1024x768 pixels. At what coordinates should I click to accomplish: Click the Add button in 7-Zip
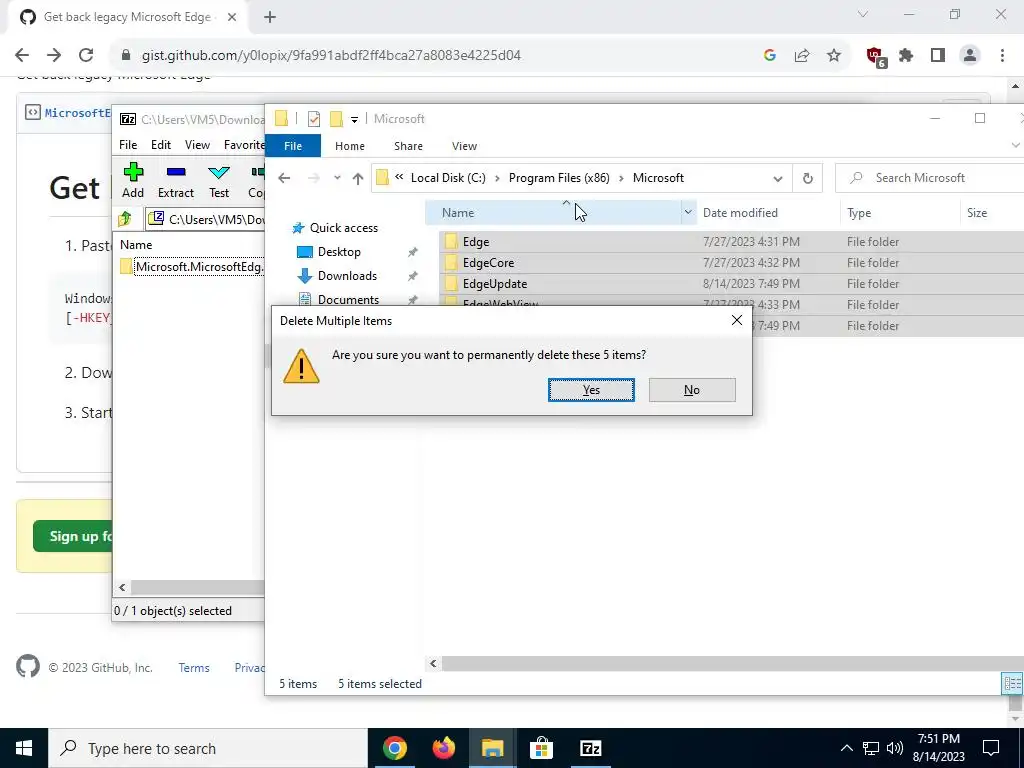[133, 181]
